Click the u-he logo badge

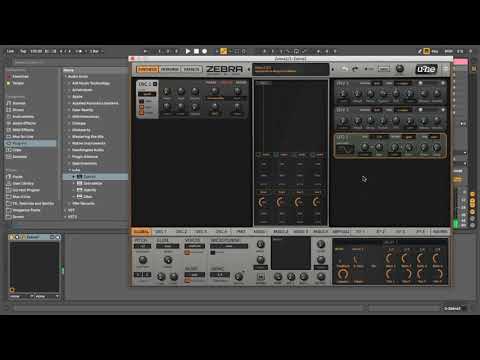click(x=426, y=69)
